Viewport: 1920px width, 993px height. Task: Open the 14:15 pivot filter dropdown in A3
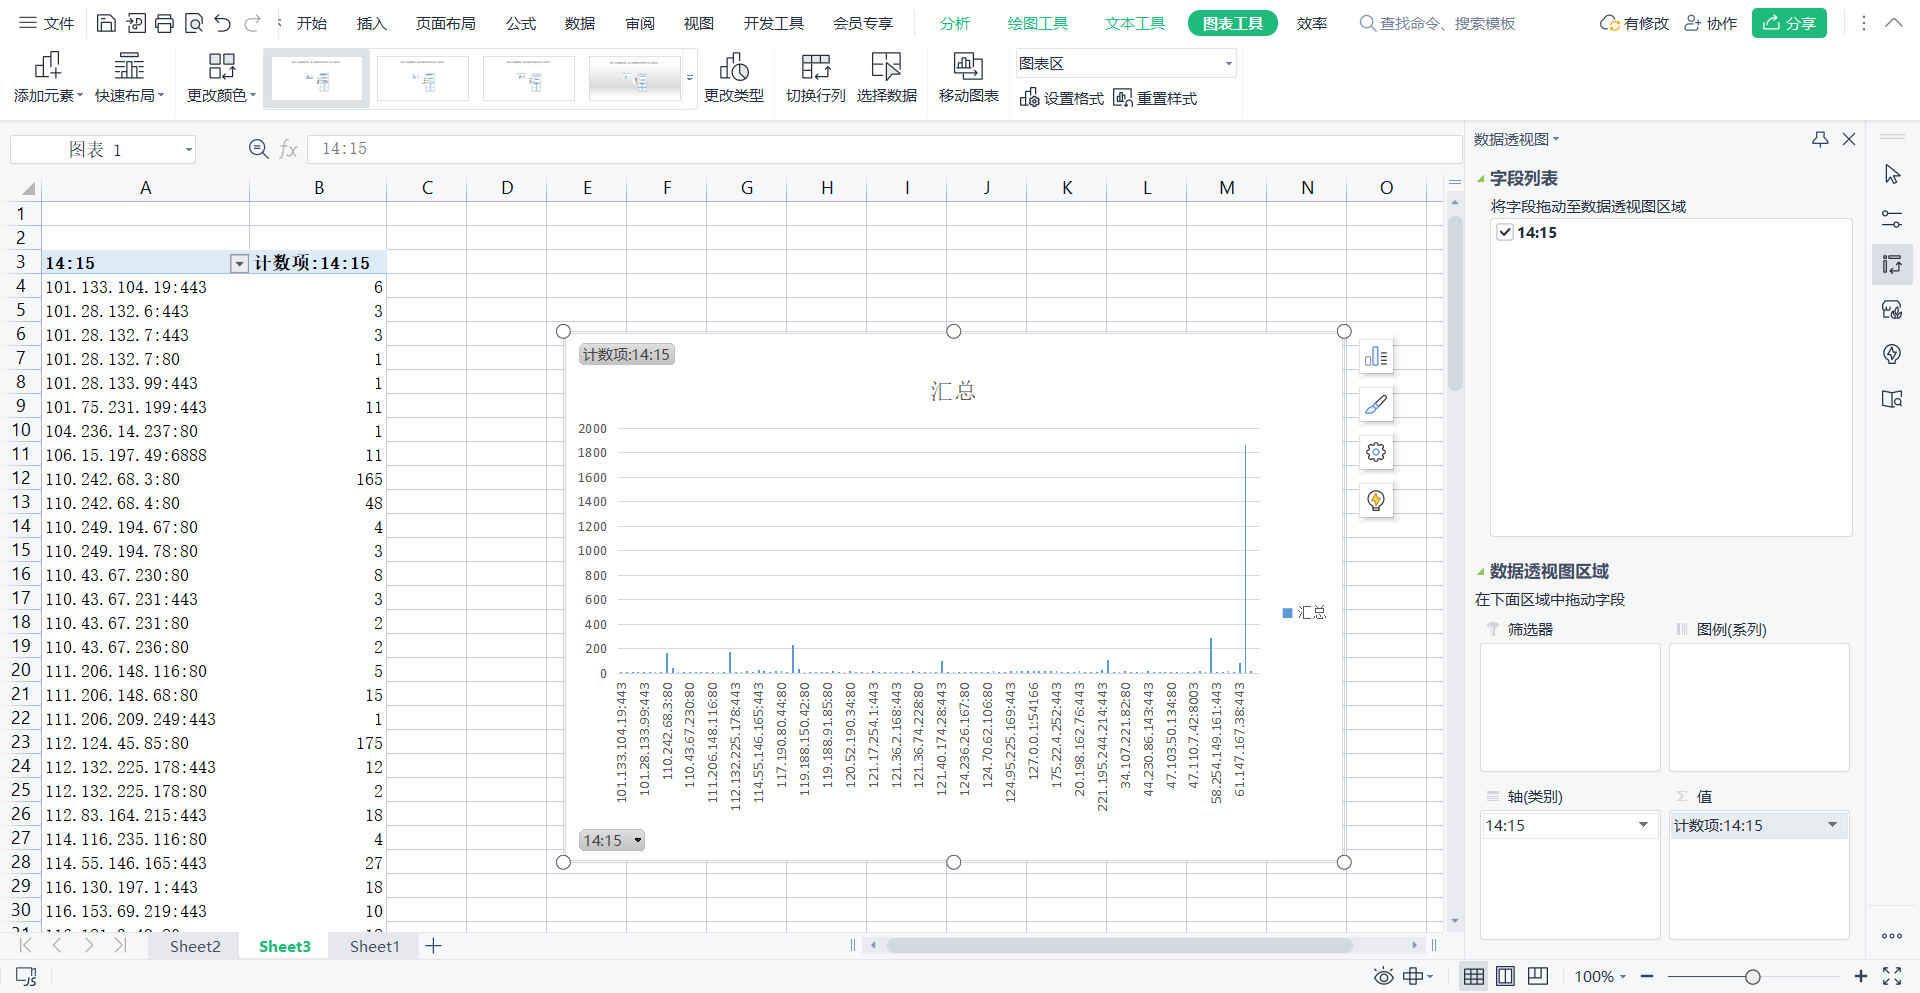point(239,263)
